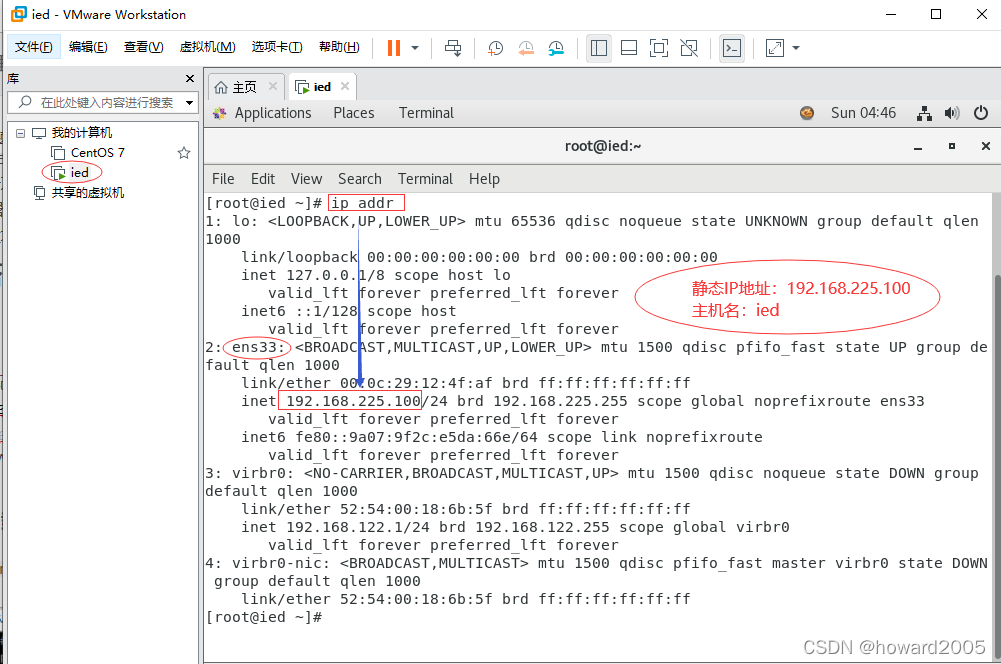Close the root@ied terminal window
The height and width of the screenshot is (664, 1001).
point(986,146)
